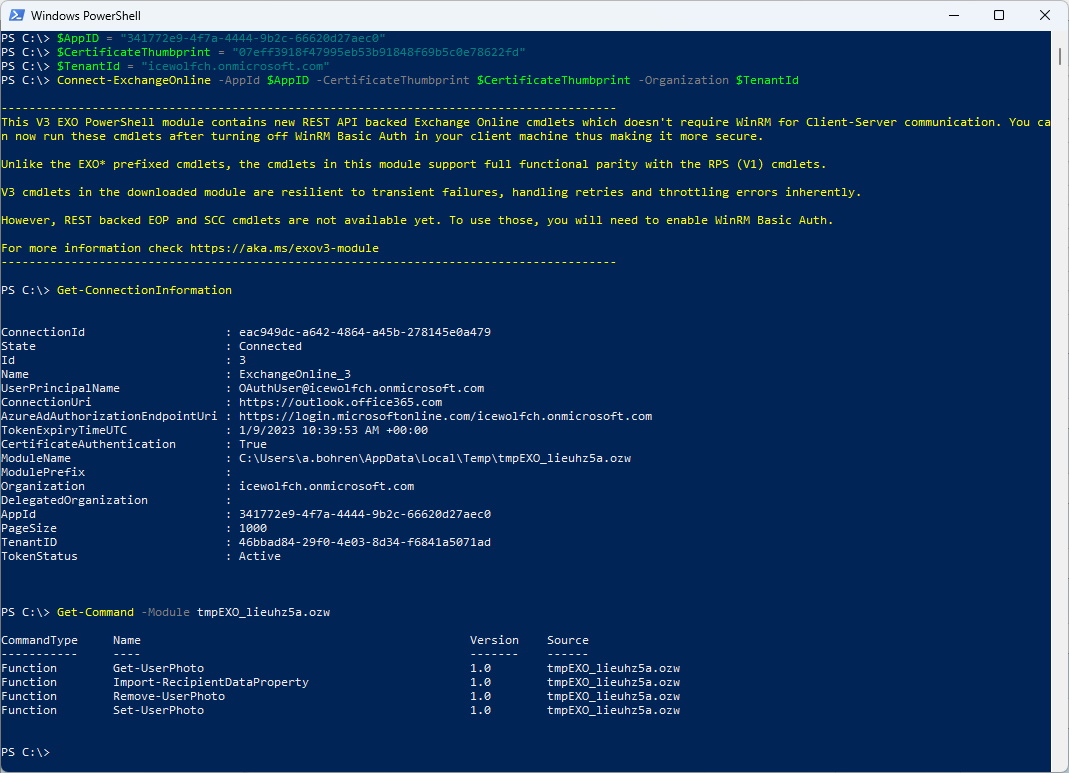
Task: Click the Organization value icewolfch.onmicrosoft.com
Action: click(x=327, y=486)
